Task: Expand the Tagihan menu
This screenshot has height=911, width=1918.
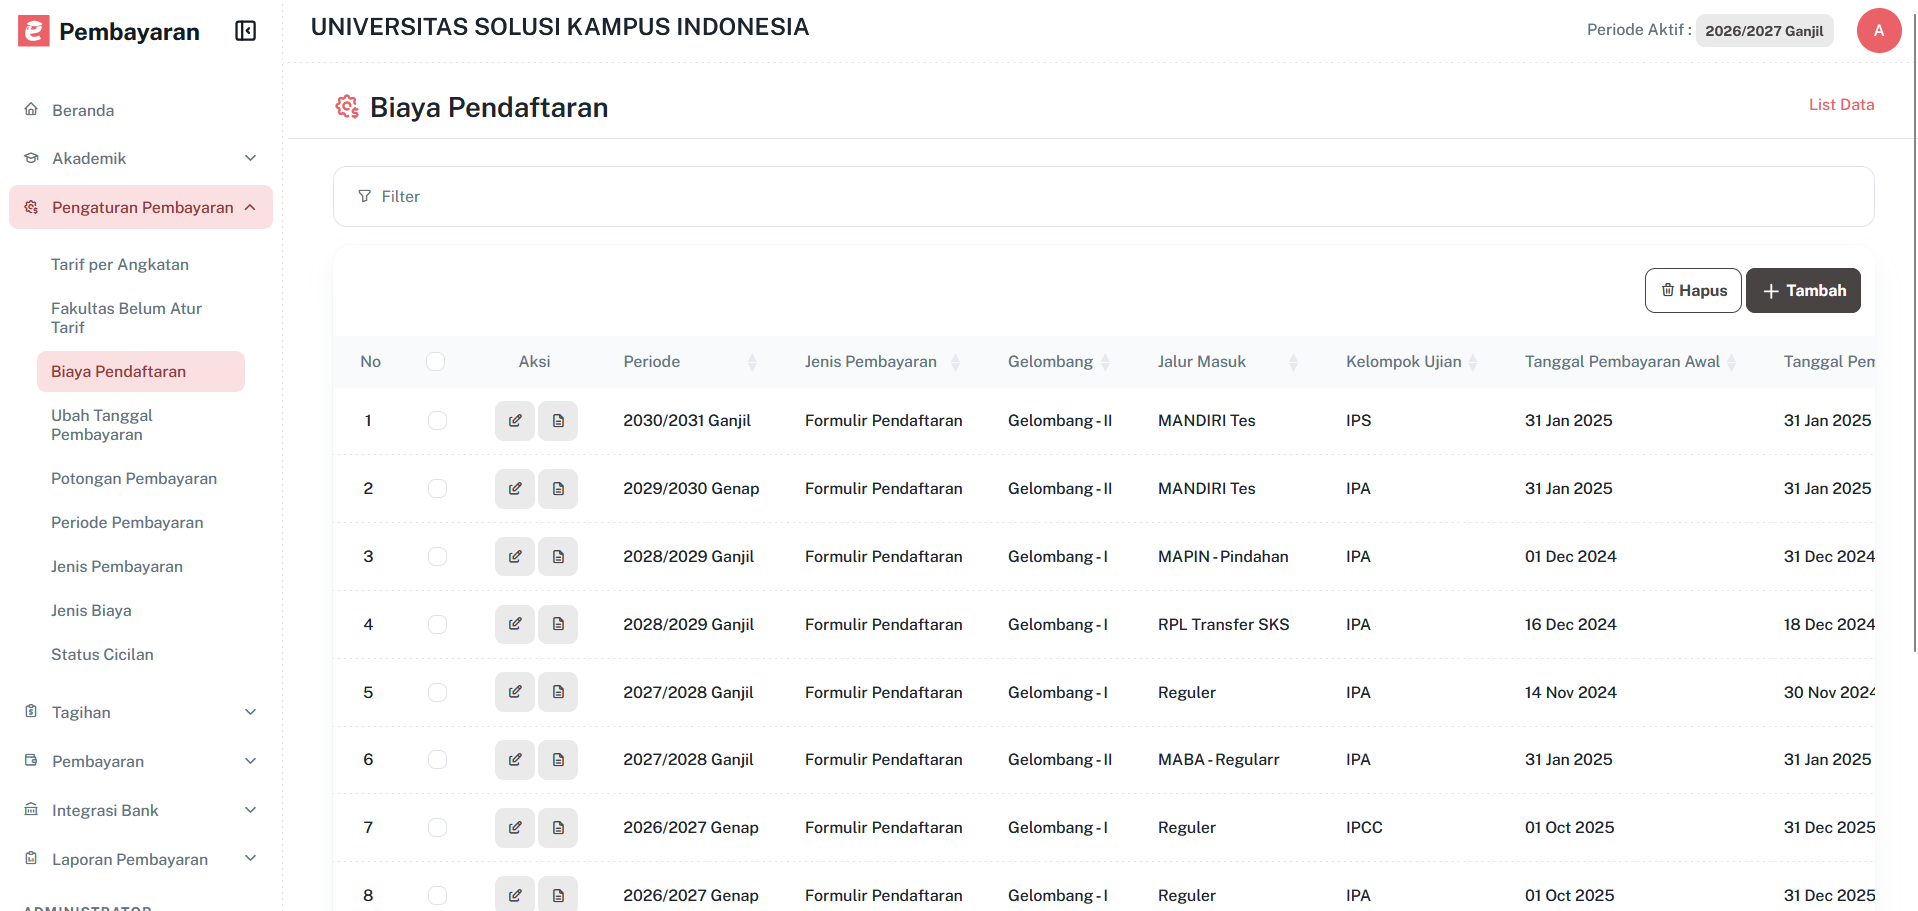Action: click(141, 712)
